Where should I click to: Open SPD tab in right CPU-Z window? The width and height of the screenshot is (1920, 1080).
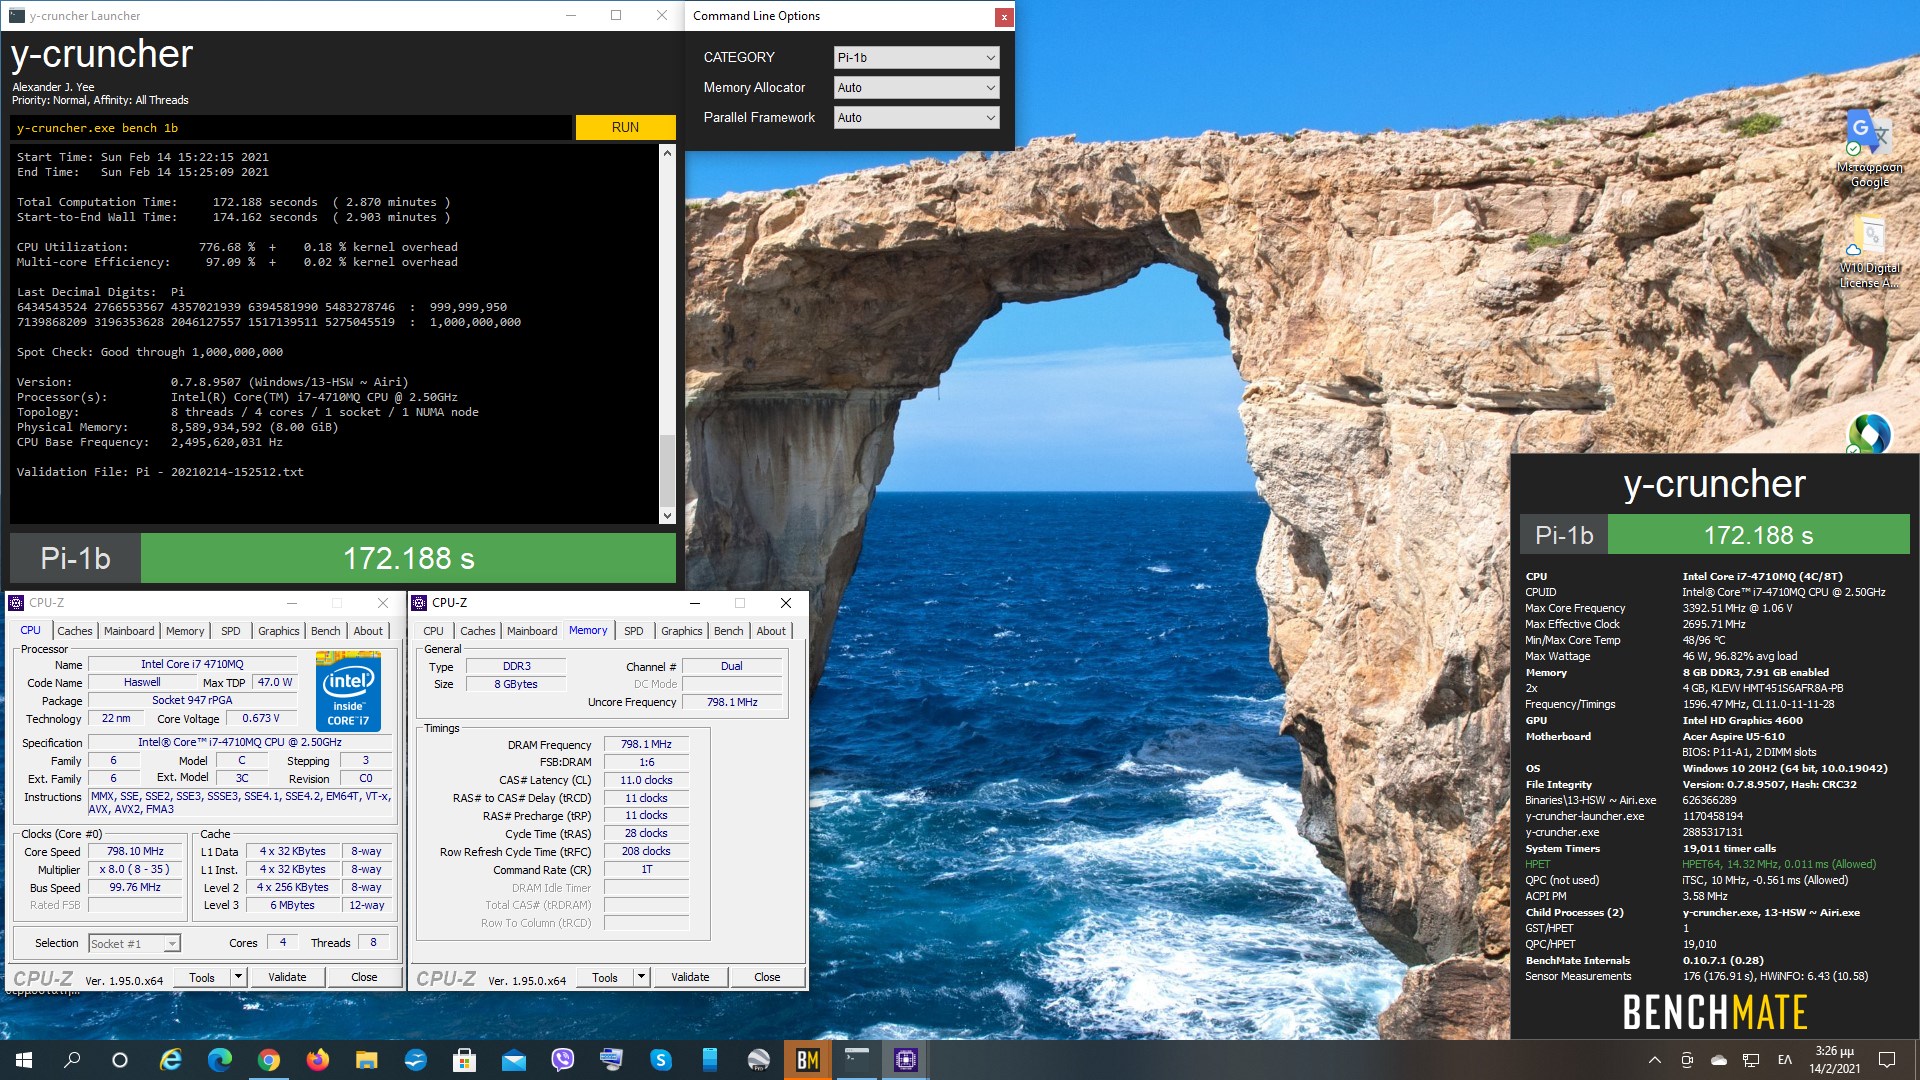click(634, 631)
